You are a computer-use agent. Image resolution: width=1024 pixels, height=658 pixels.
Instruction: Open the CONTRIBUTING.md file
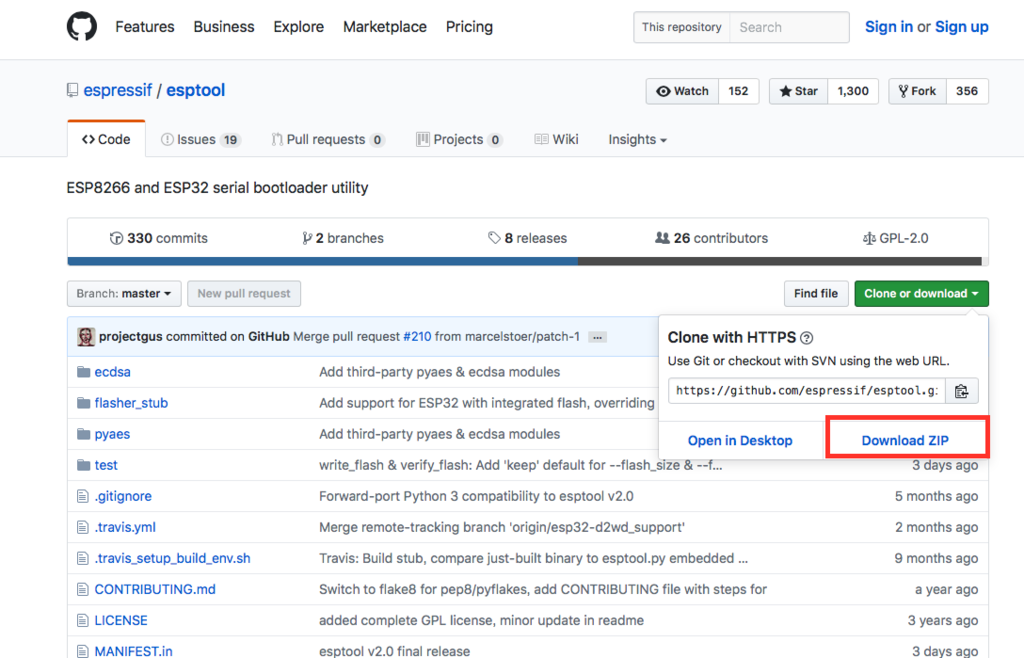[x=155, y=589]
